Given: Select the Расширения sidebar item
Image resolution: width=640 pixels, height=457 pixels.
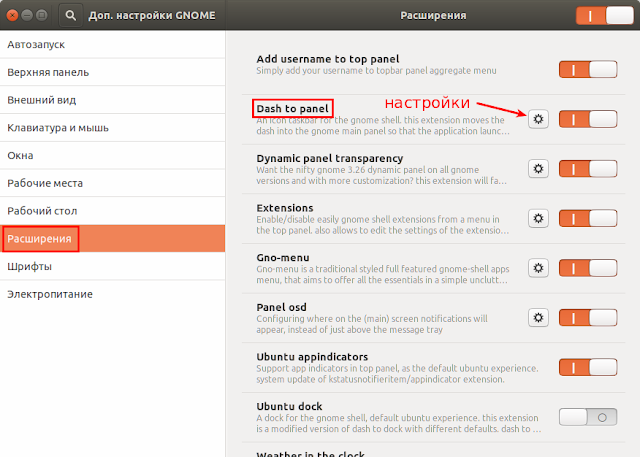Looking at the screenshot, I should [x=112, y=238].
